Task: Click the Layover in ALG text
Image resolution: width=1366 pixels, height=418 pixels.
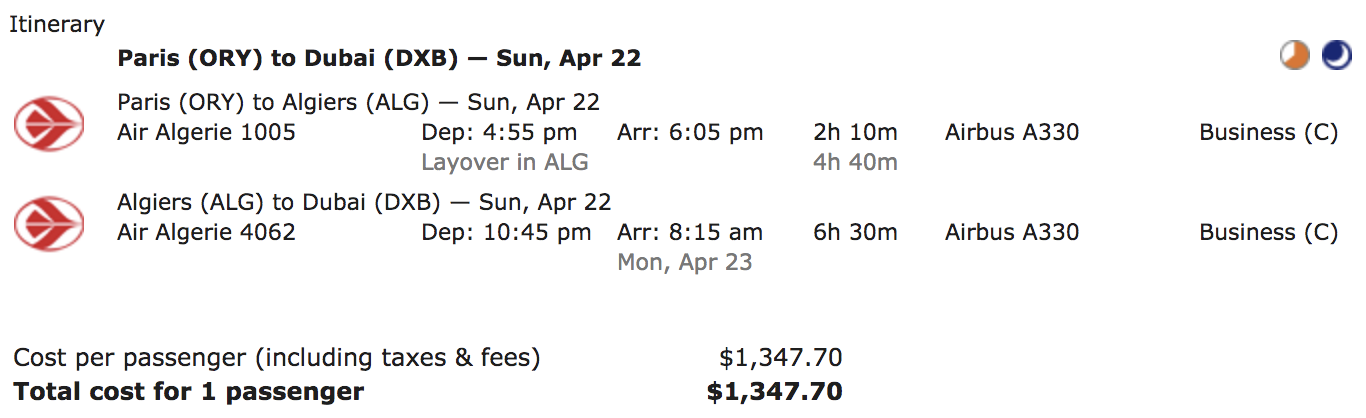Action: point(505,162)
